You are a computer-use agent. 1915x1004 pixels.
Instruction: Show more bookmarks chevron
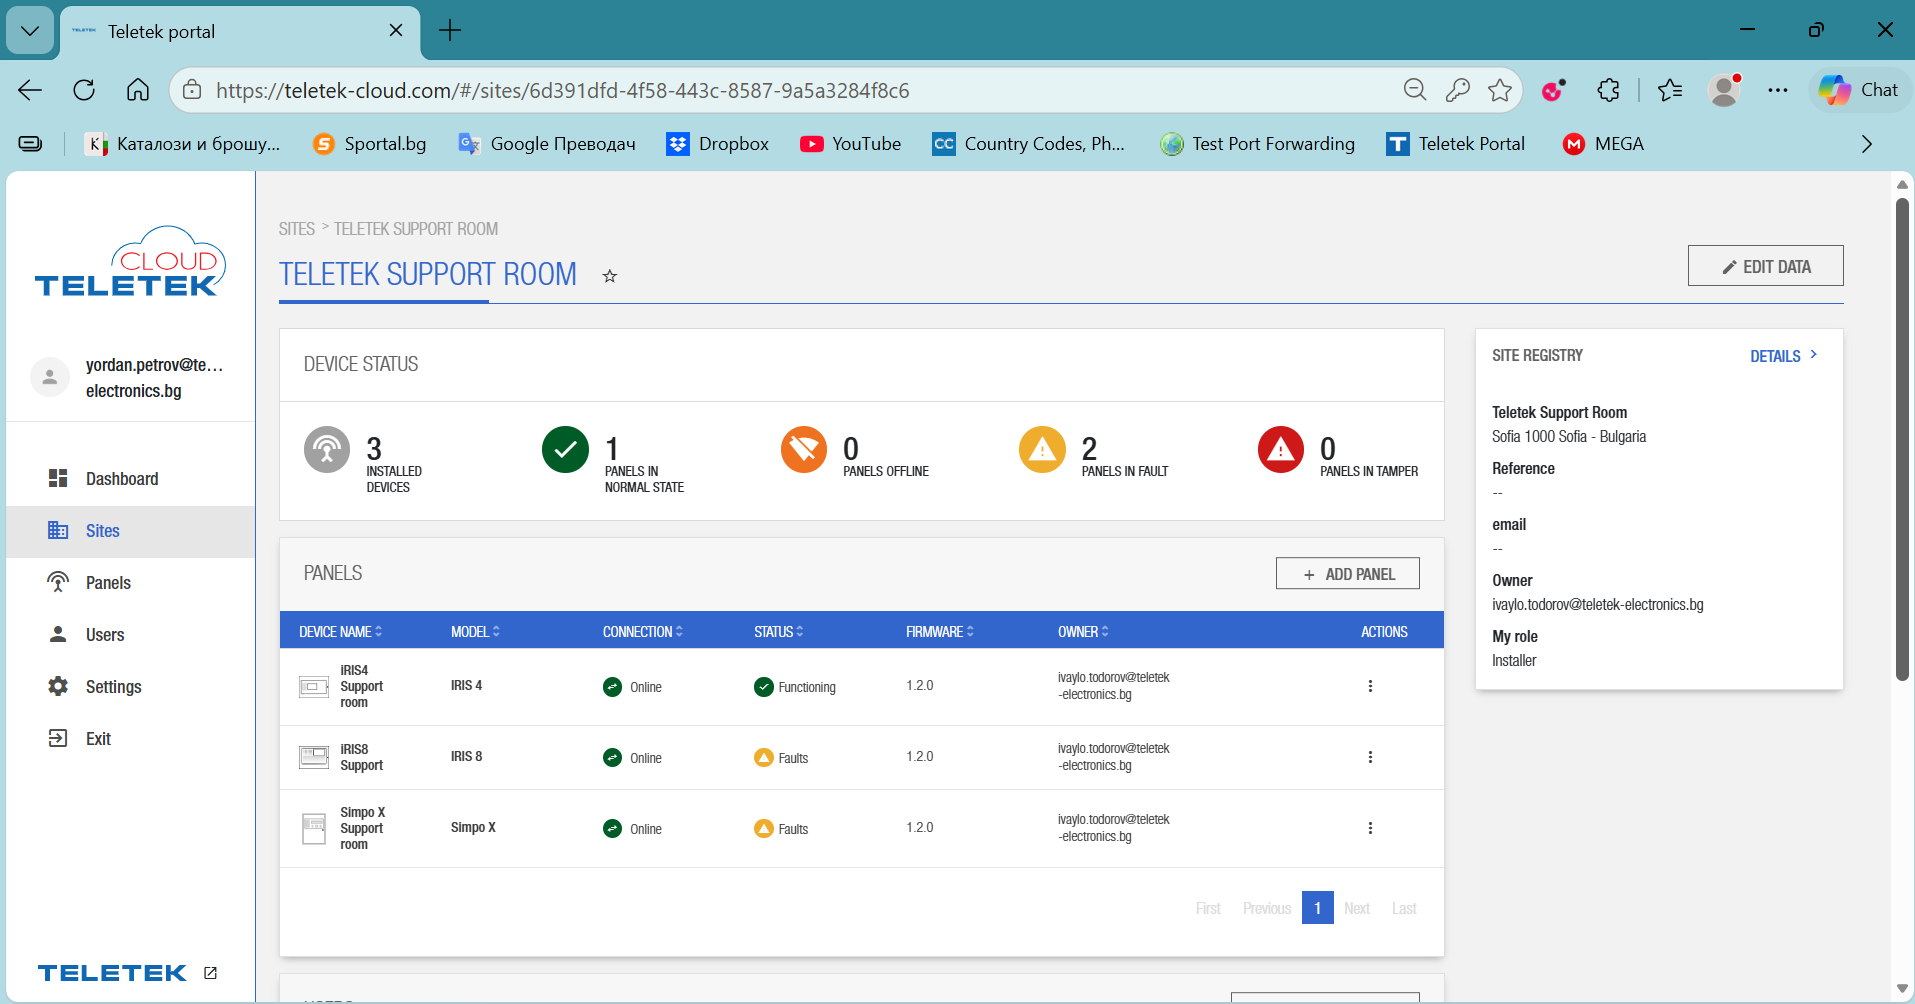pos(1866,144)
